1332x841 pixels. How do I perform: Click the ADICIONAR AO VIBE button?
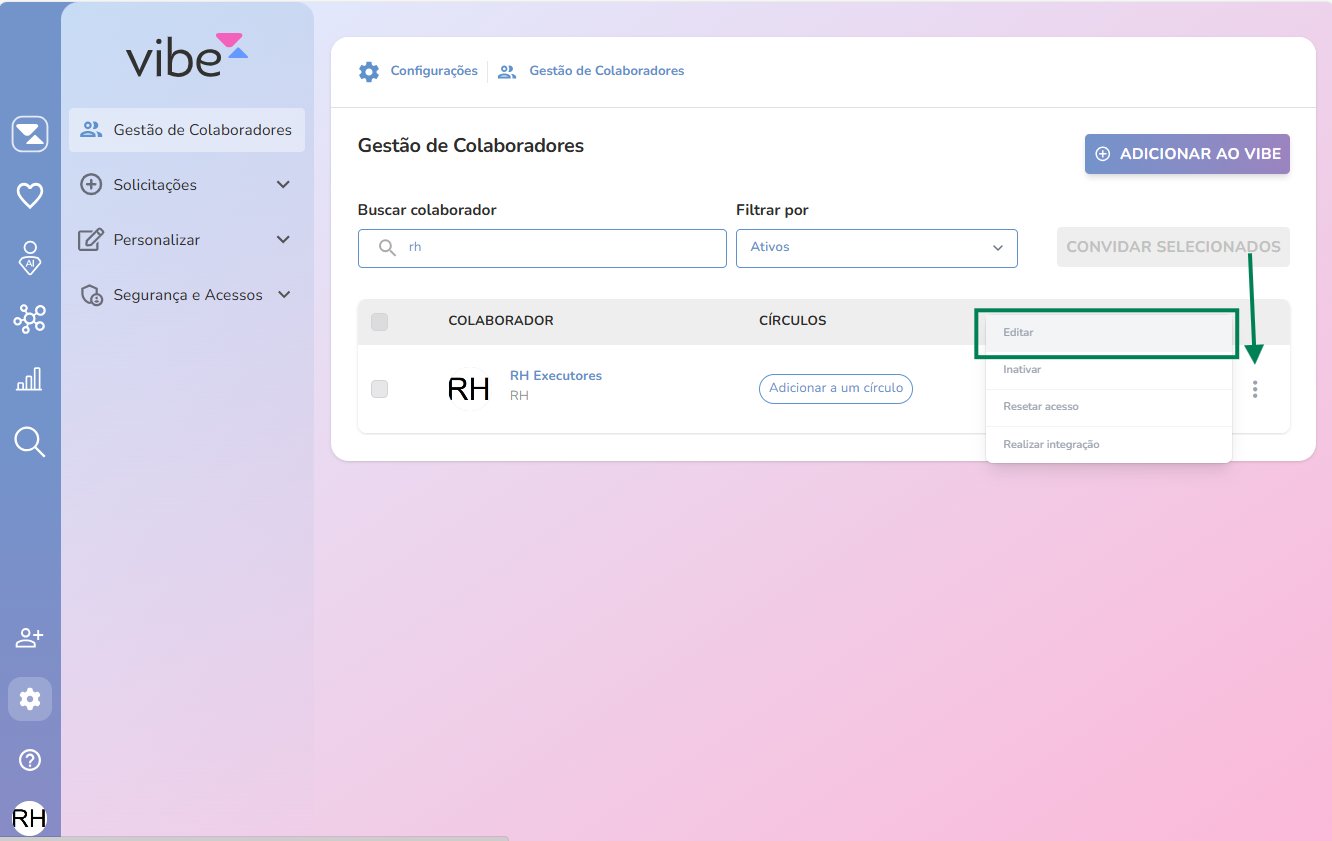(x=1187, y=154)
